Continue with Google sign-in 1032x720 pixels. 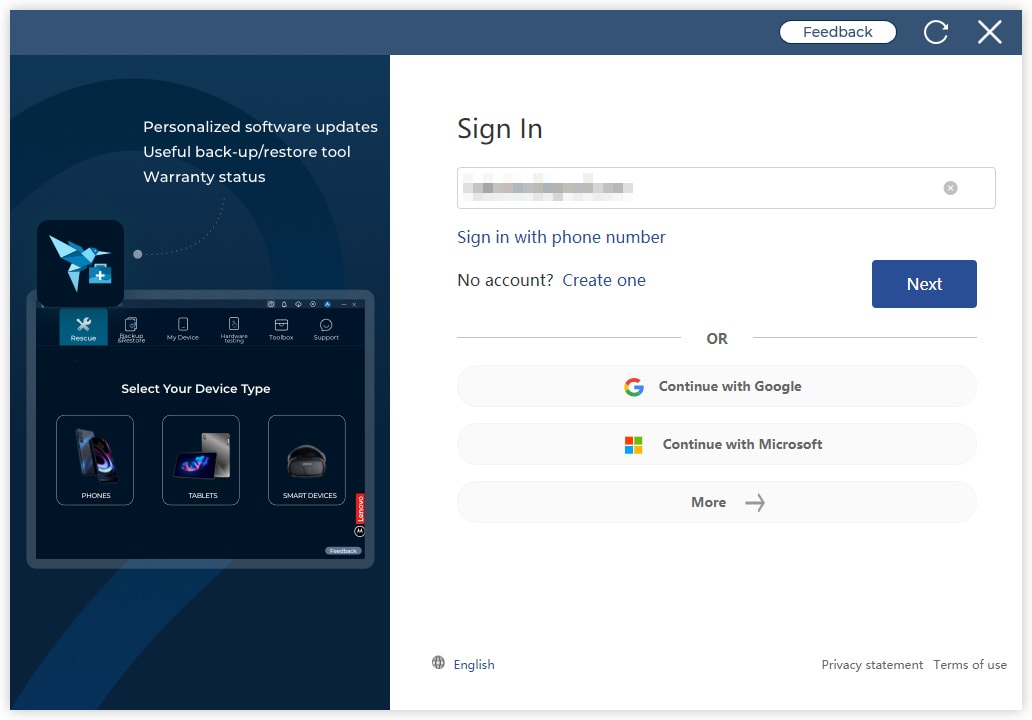pos(716,386)
